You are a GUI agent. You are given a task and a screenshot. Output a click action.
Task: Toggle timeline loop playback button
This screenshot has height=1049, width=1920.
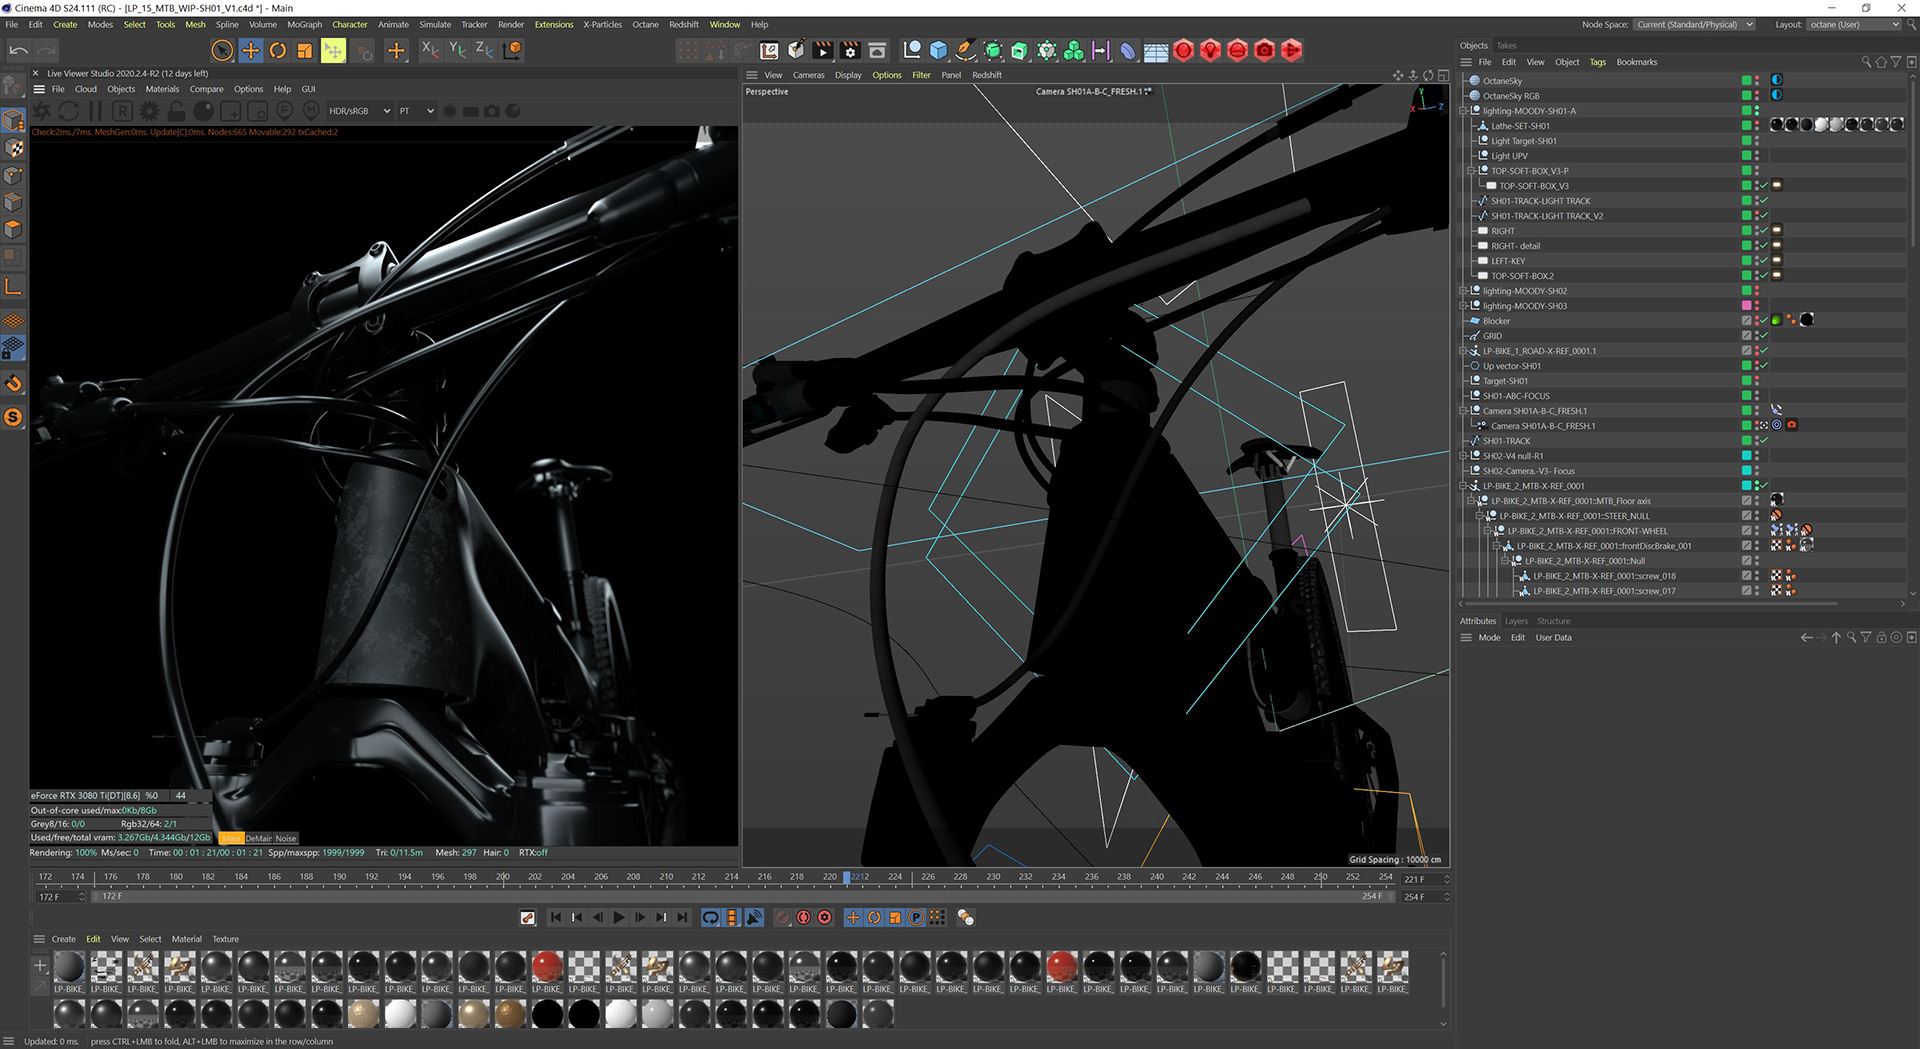[710, 917]
